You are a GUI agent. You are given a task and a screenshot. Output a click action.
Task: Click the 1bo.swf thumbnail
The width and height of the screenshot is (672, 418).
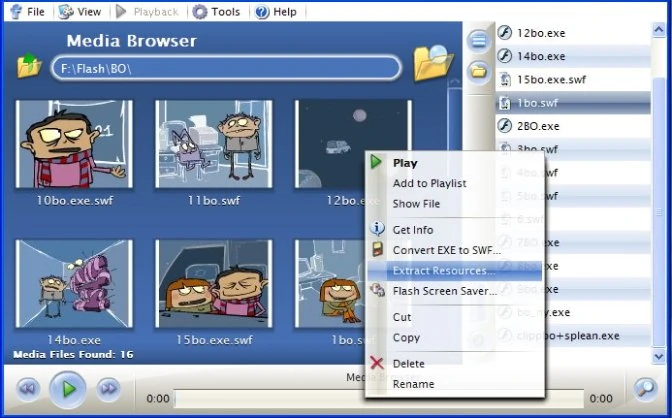(x=329, y=283)
